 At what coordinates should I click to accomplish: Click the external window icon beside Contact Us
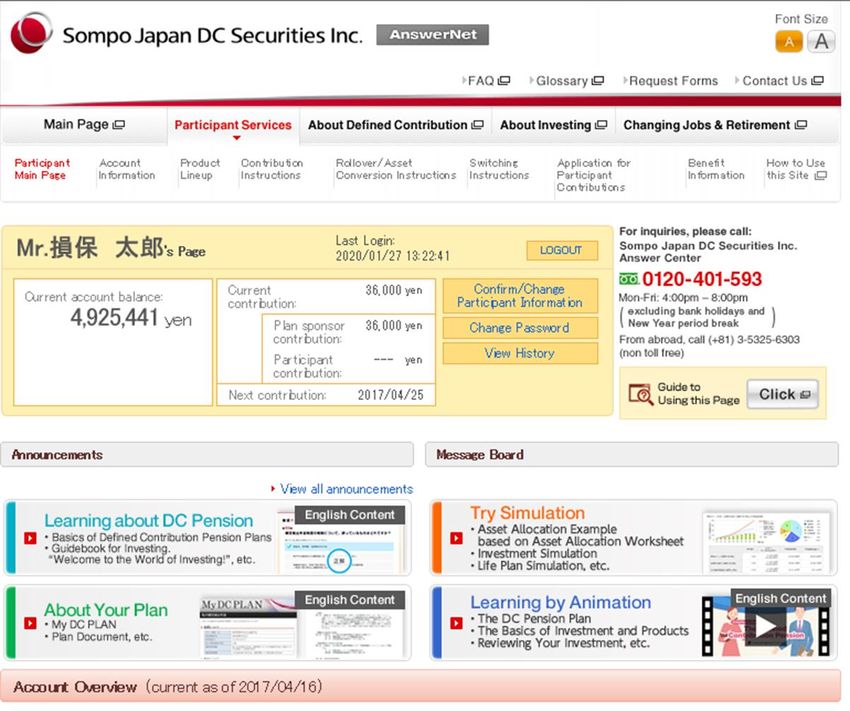(x=817, y=81)
